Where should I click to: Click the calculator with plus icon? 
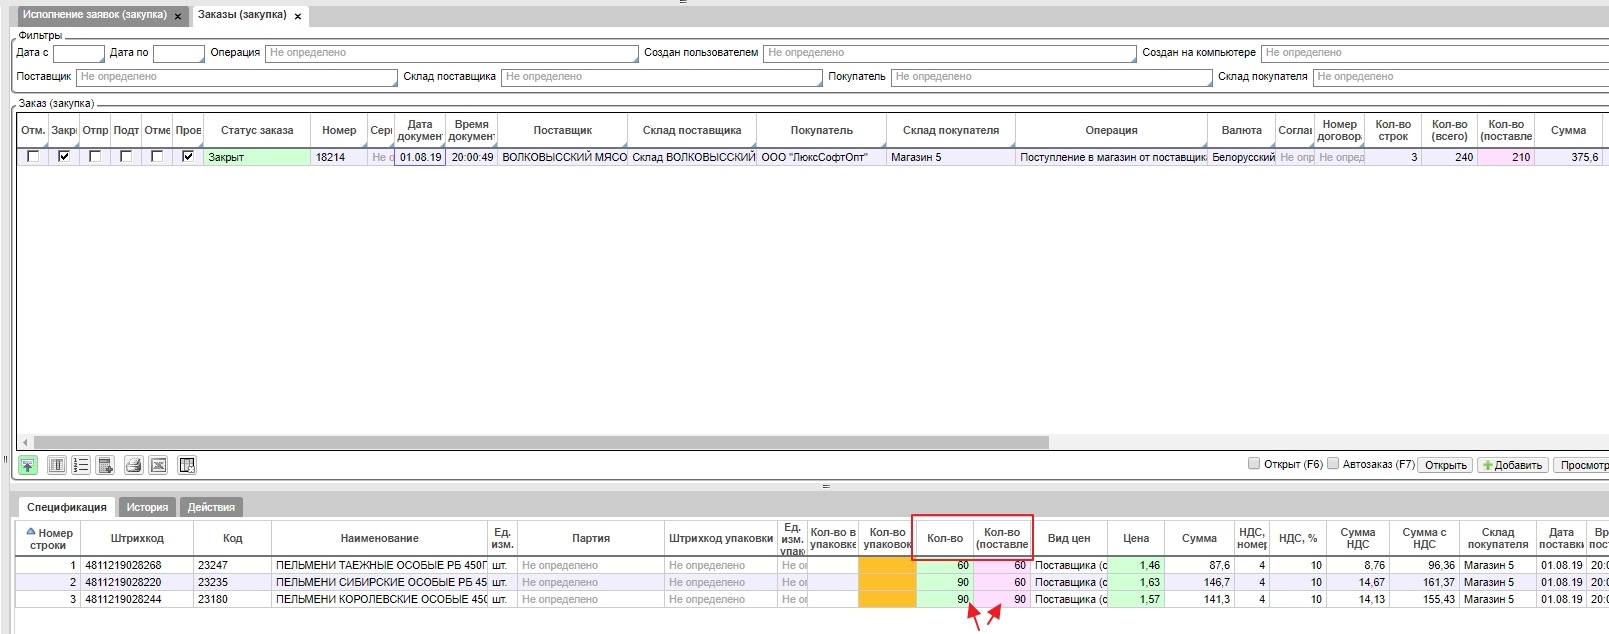click(x=105, y=465)
